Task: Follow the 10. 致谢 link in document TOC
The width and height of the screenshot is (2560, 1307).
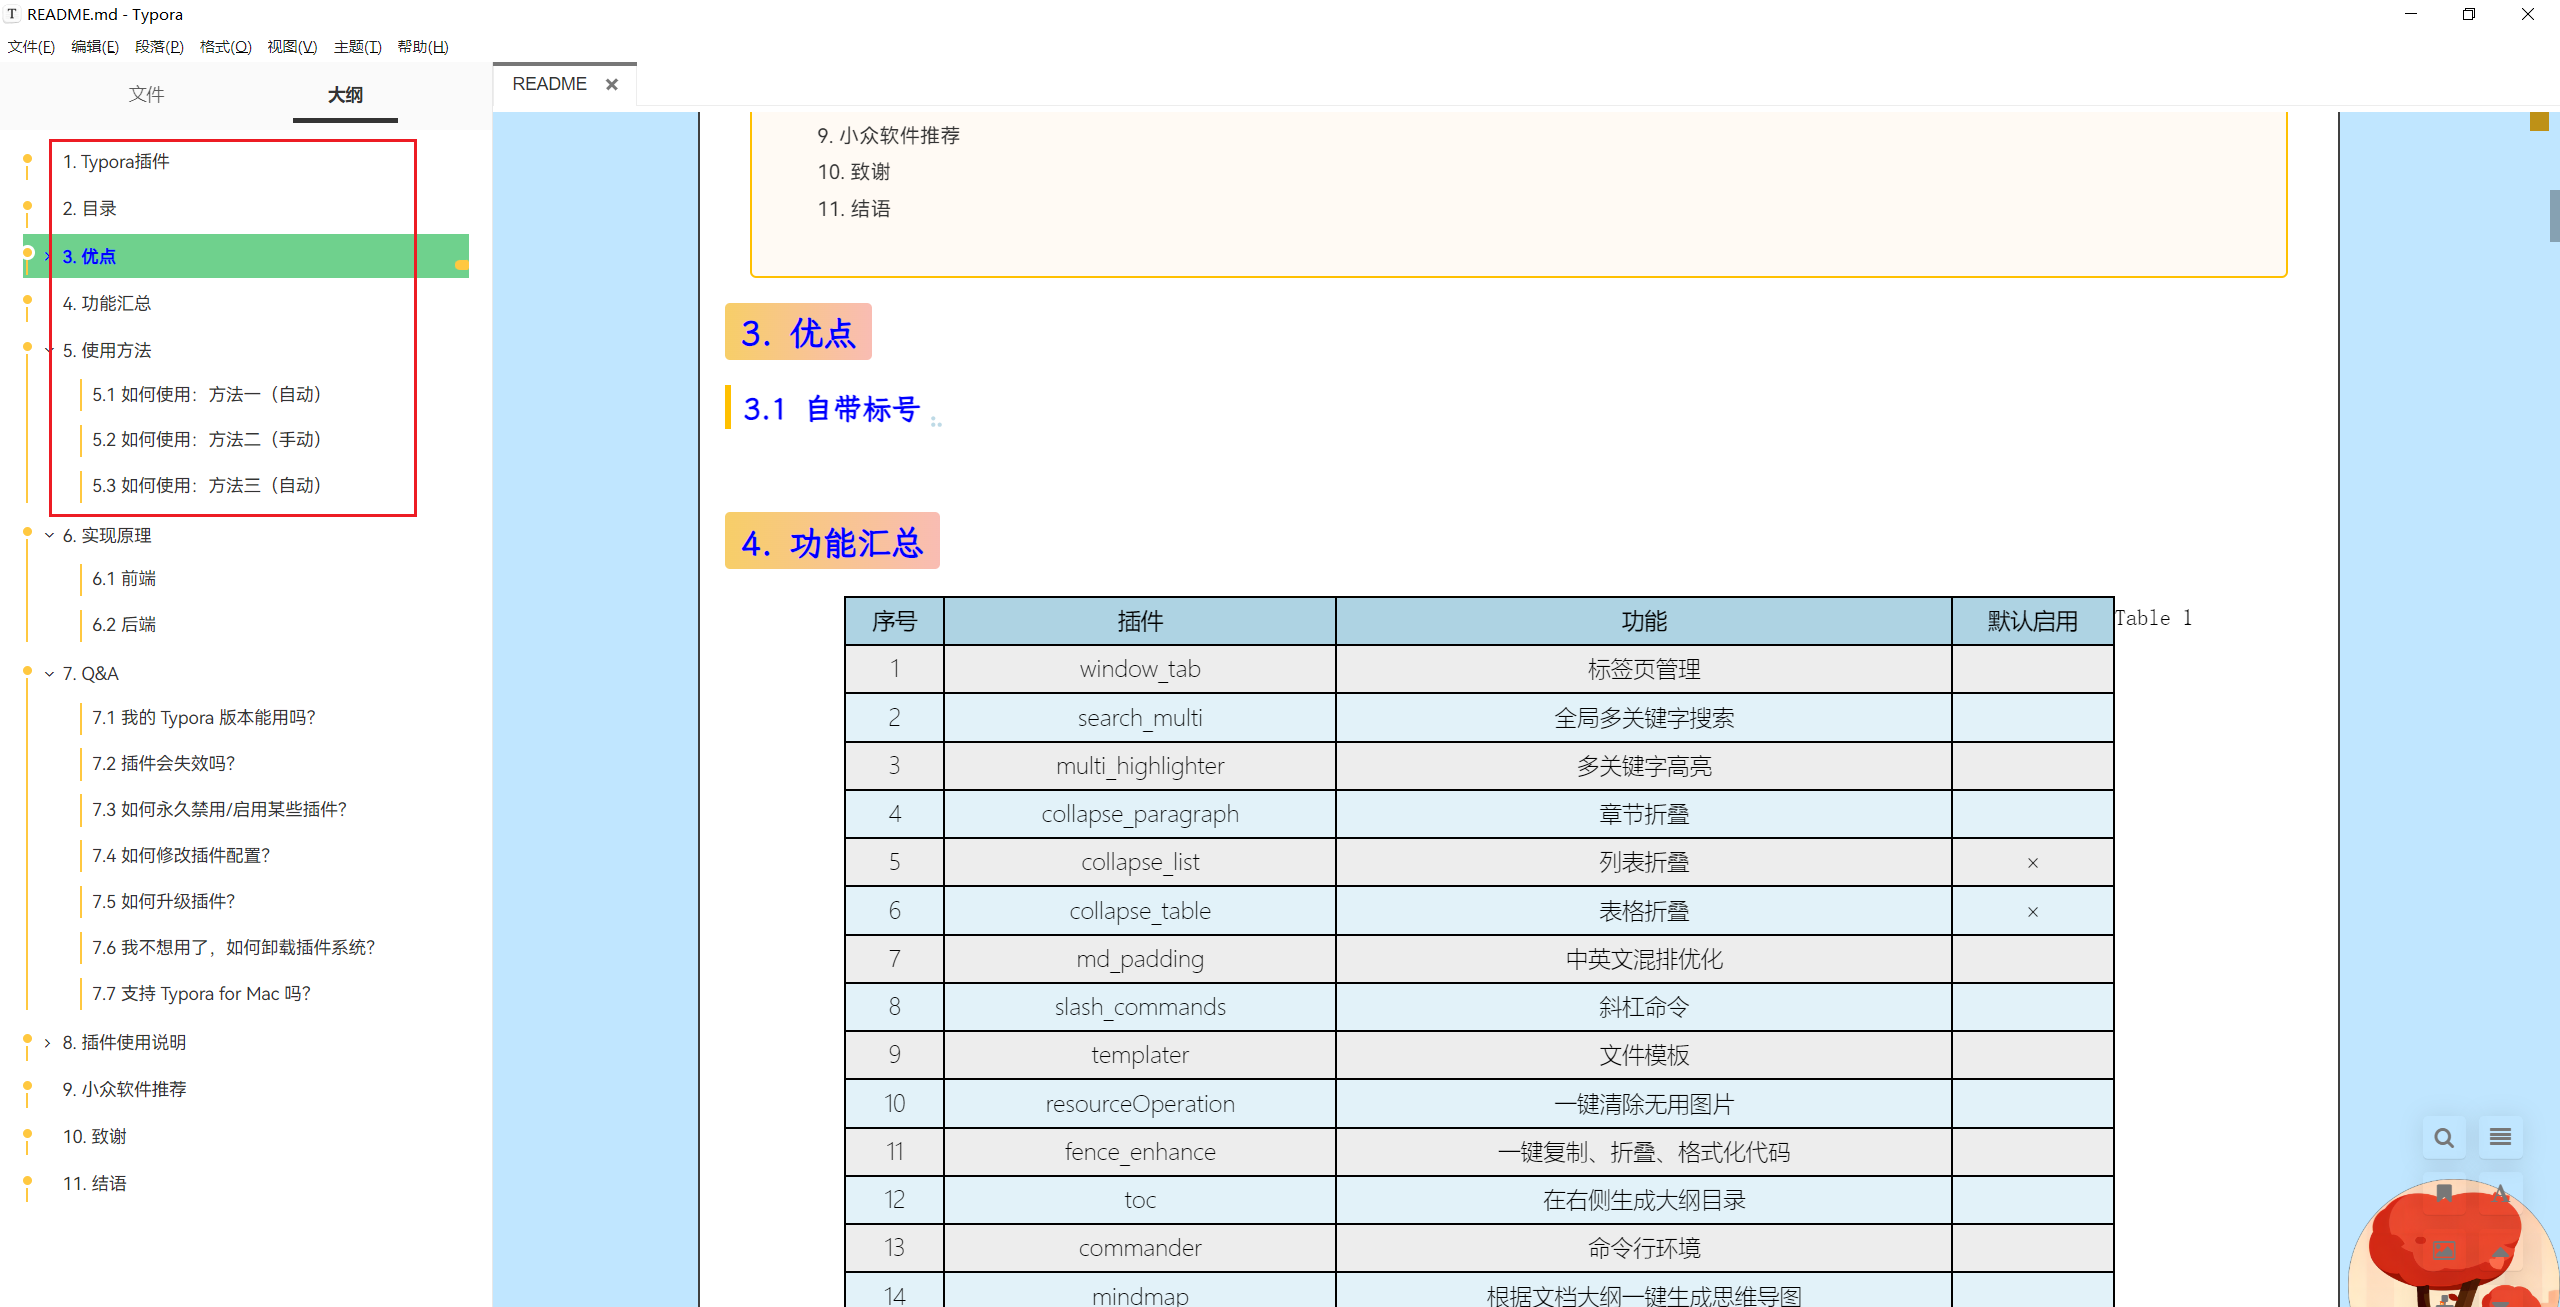Action: tap(854, 172)
